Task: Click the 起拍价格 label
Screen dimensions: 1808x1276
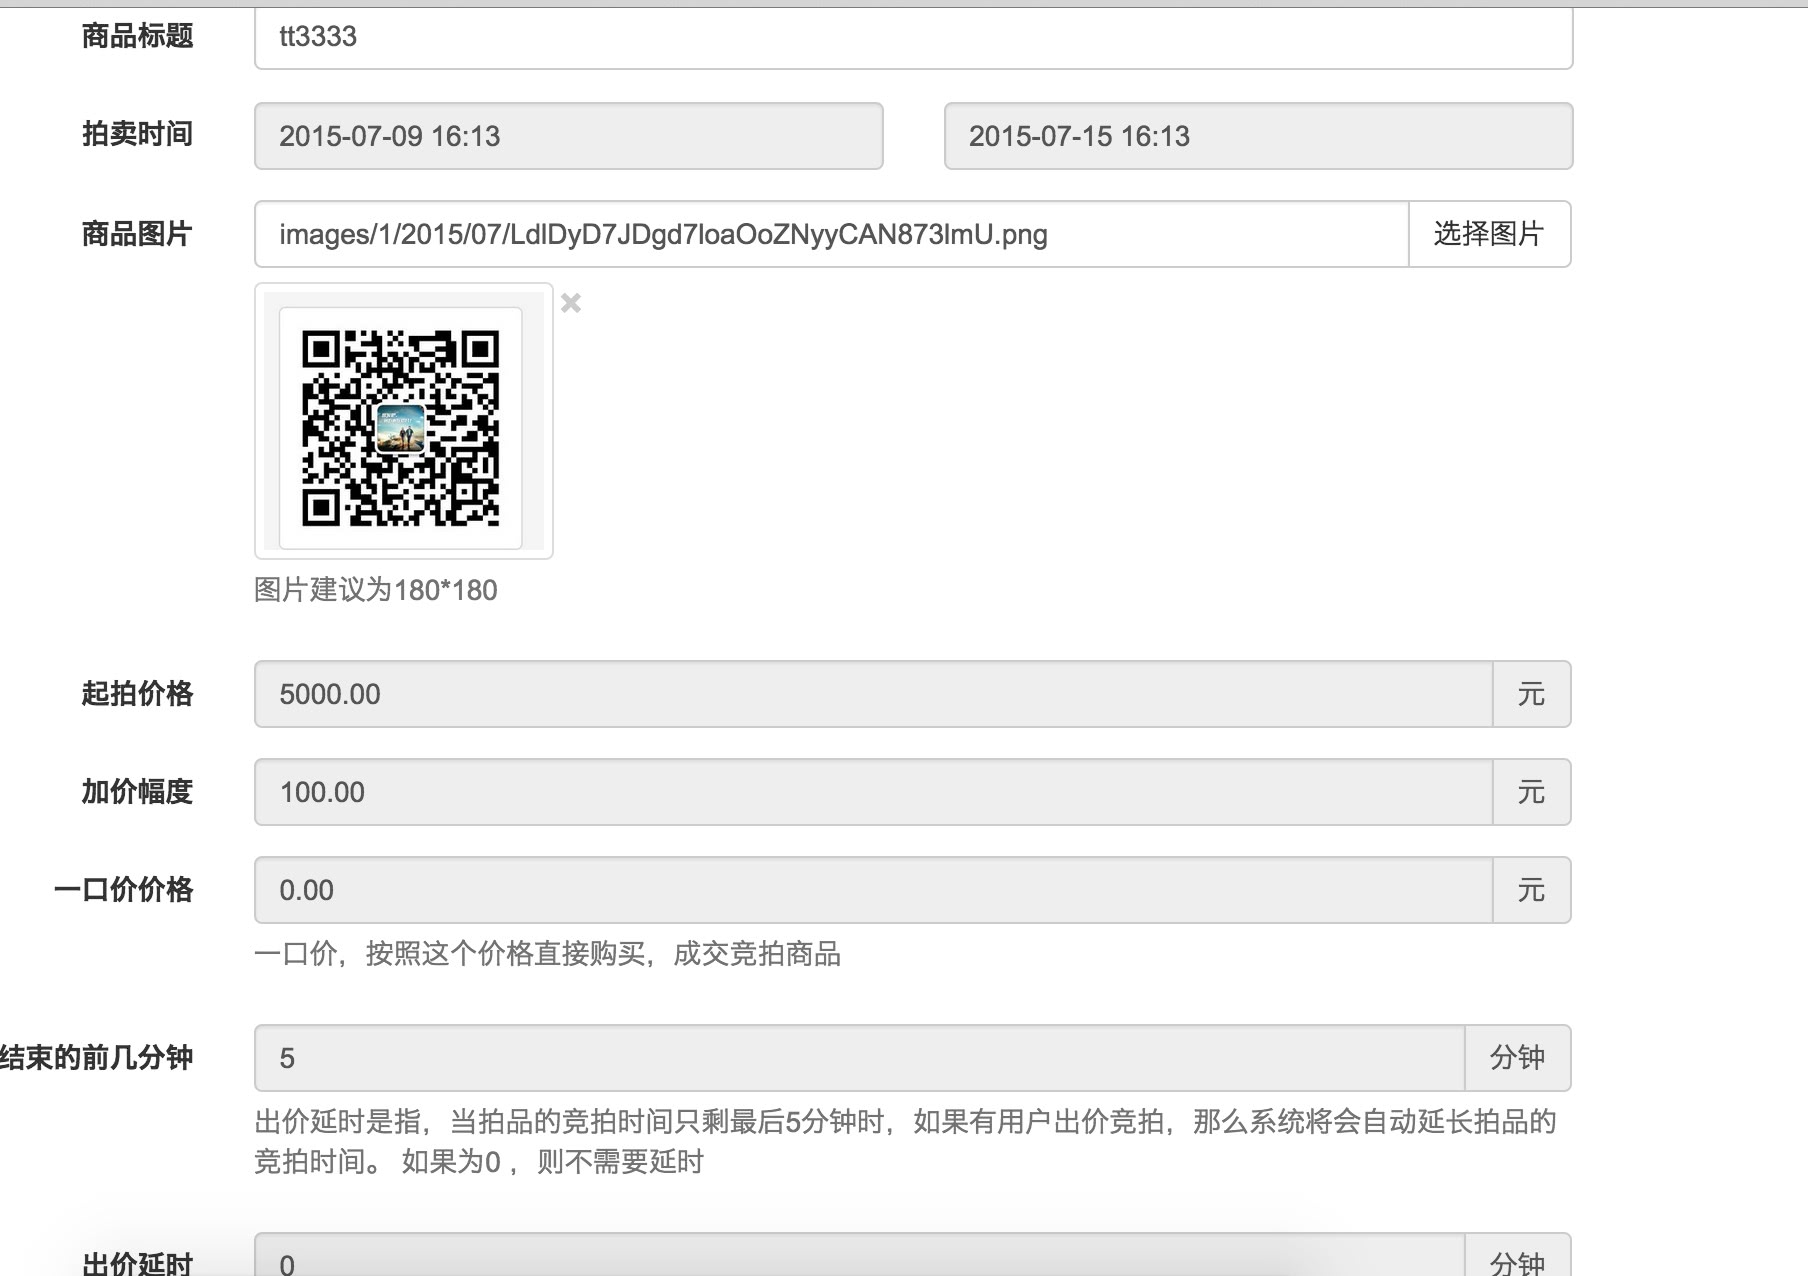Action: (x=137, y=694)
